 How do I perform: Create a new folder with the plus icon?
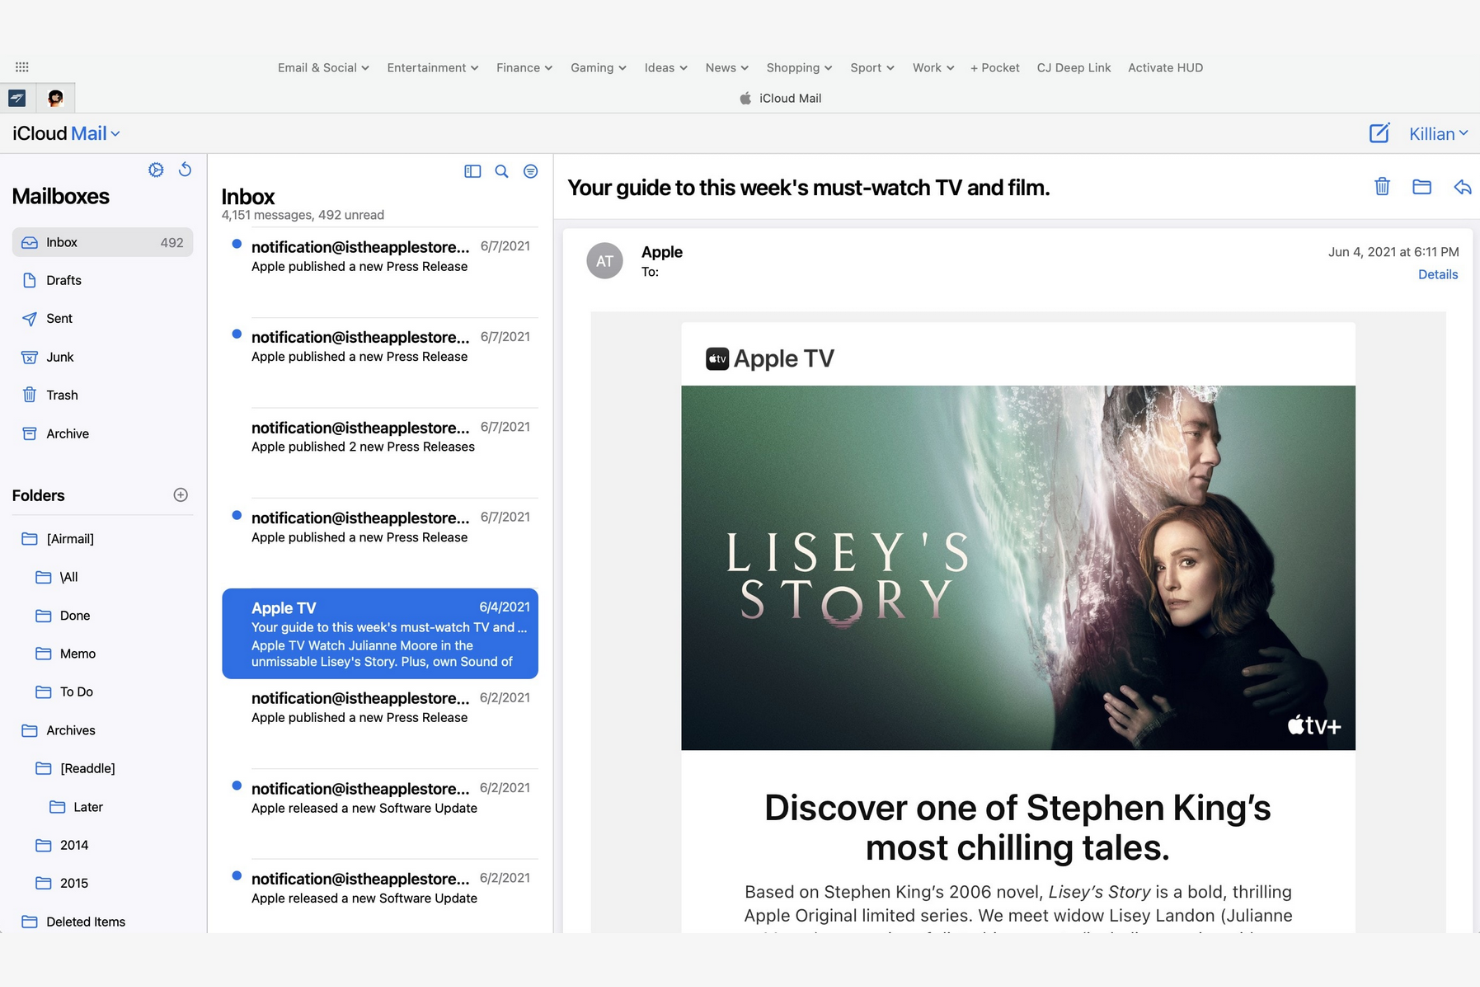pyautogui.click(x=180, y=494)
